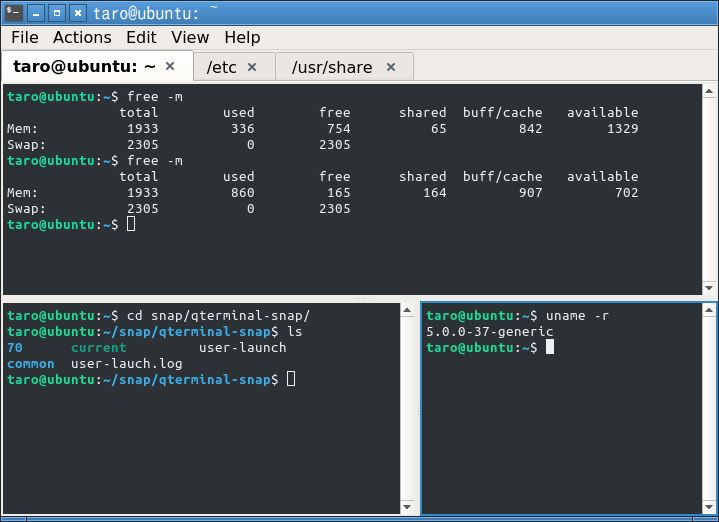Select the taro@ubuntu: ~ tab
The width and height of the screenshot is (719, 522).
(97, 66)
